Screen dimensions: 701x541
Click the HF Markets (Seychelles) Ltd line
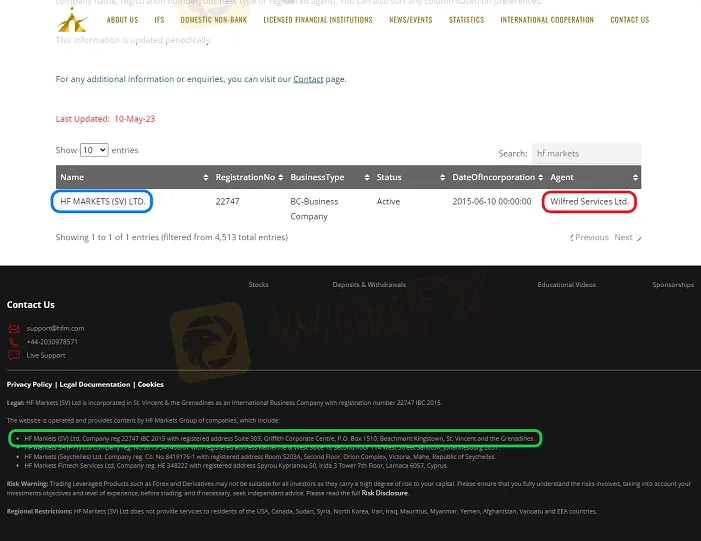point(260,457)
